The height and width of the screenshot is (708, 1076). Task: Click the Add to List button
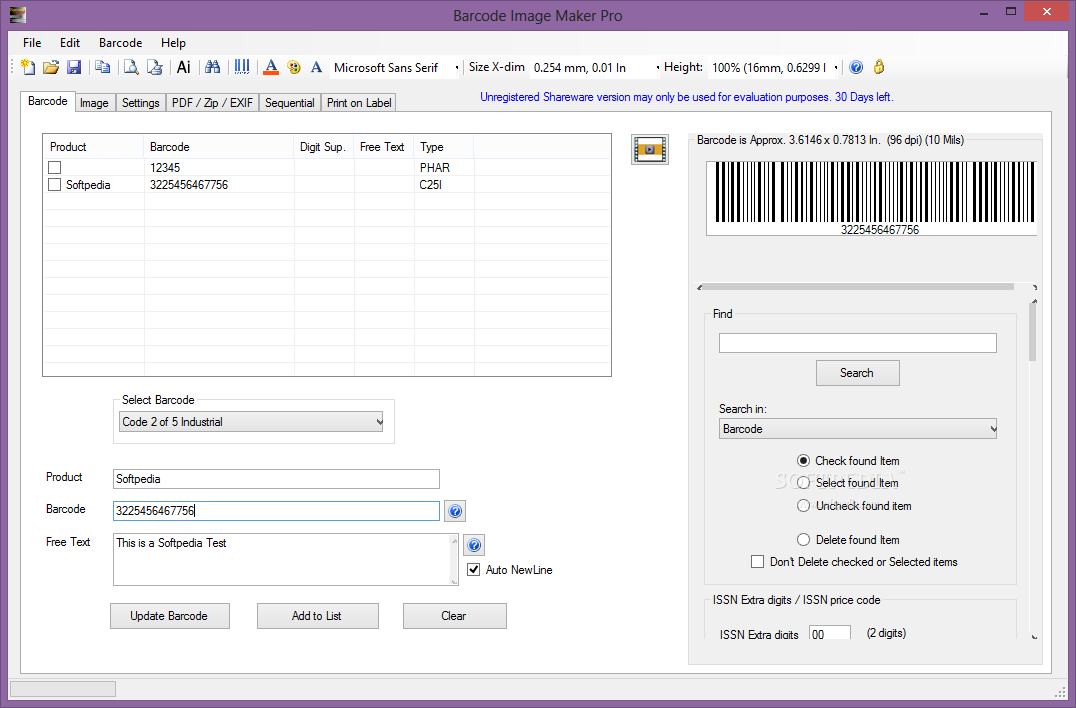317,616
